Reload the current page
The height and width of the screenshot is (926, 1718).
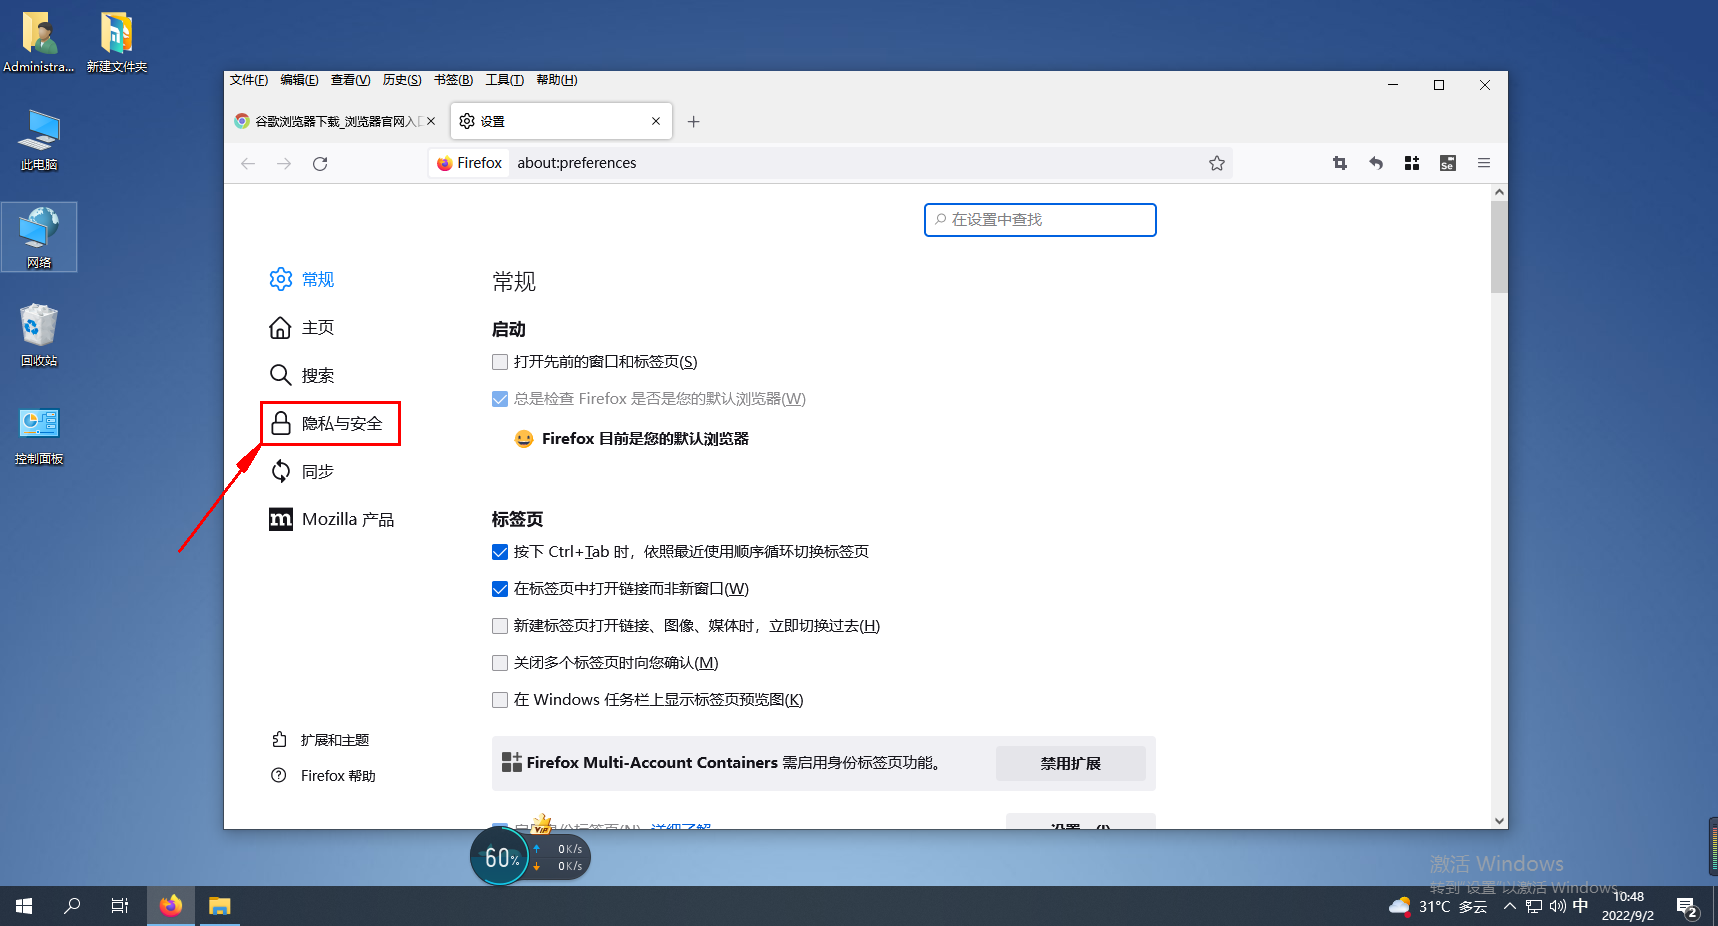pos(320,163)
